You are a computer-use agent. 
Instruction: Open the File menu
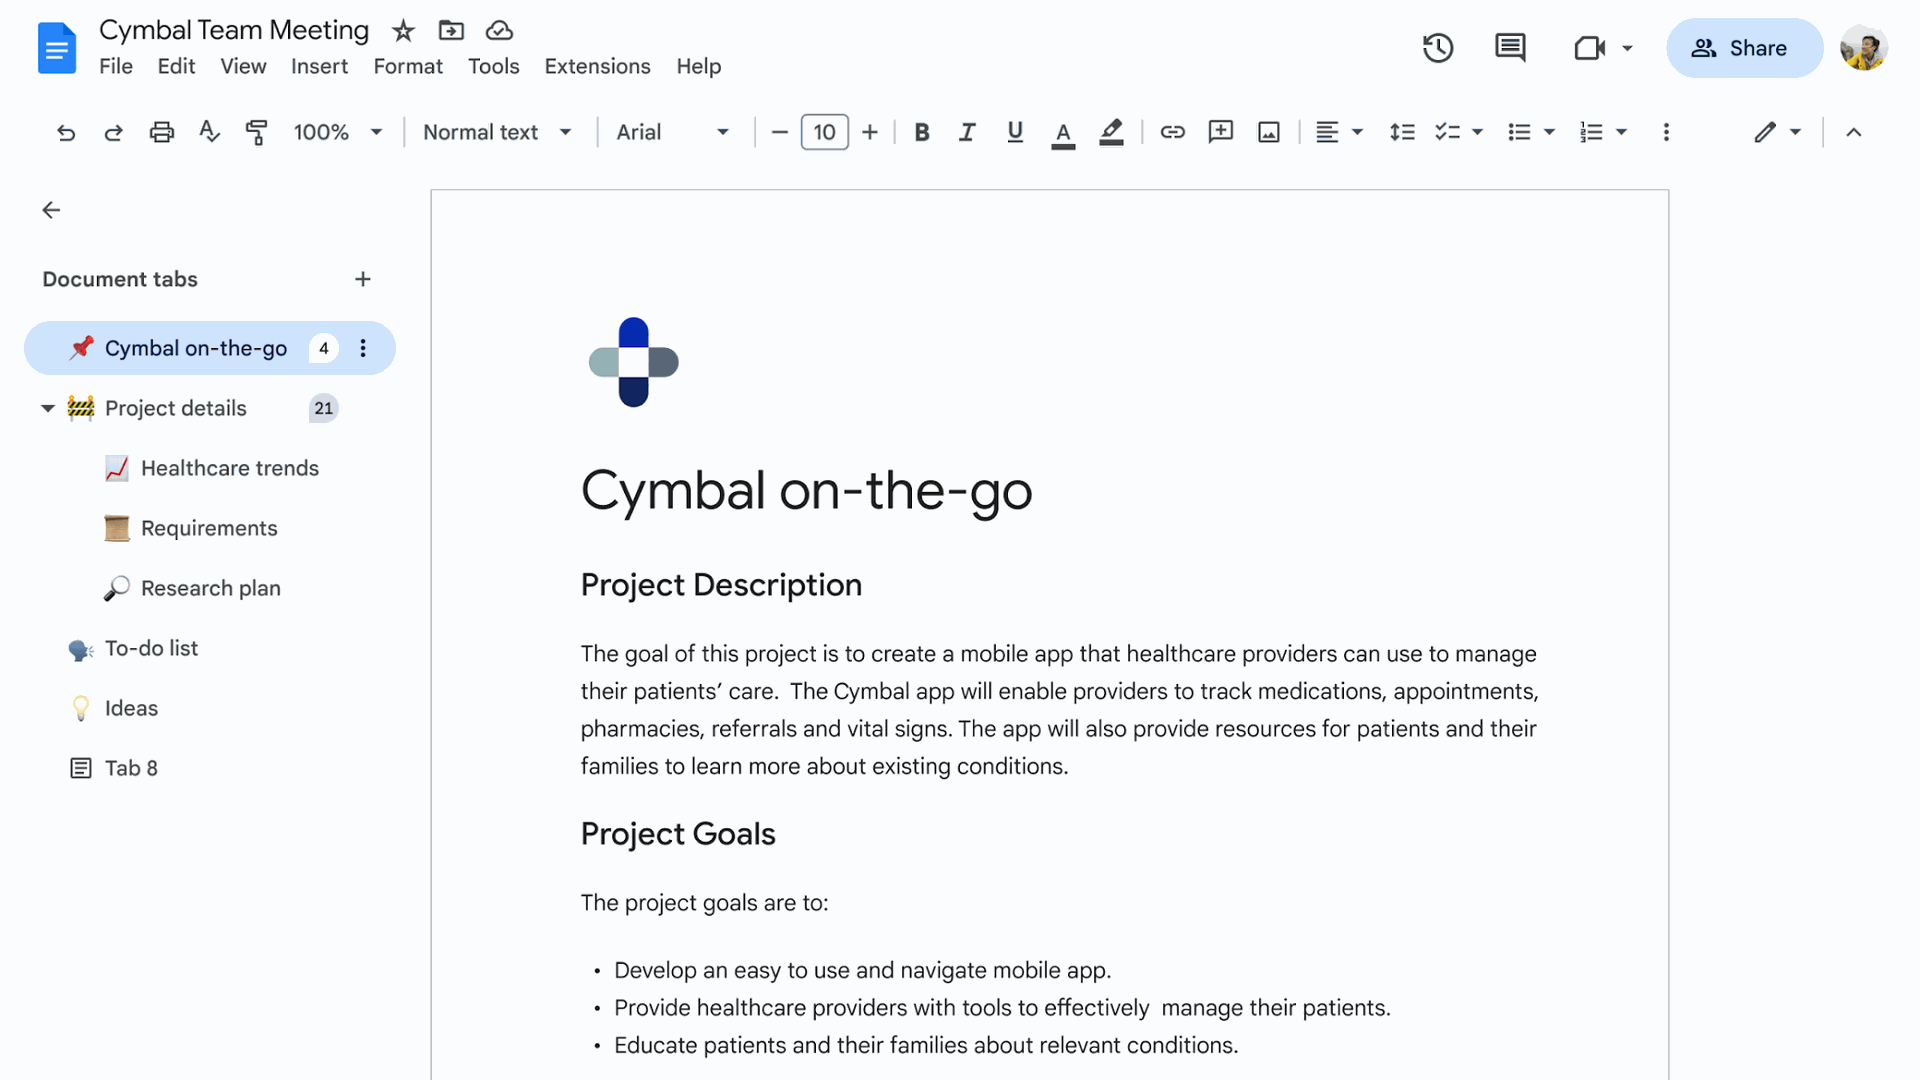[116, 66]
